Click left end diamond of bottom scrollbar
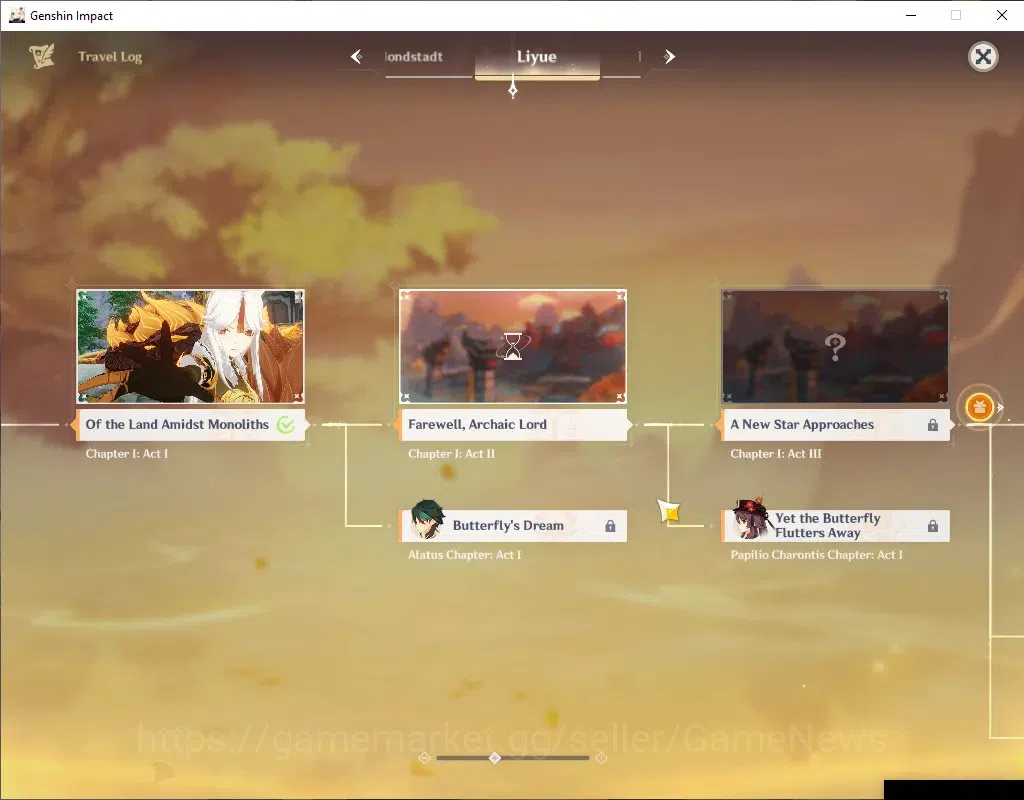 coord(424,758)
